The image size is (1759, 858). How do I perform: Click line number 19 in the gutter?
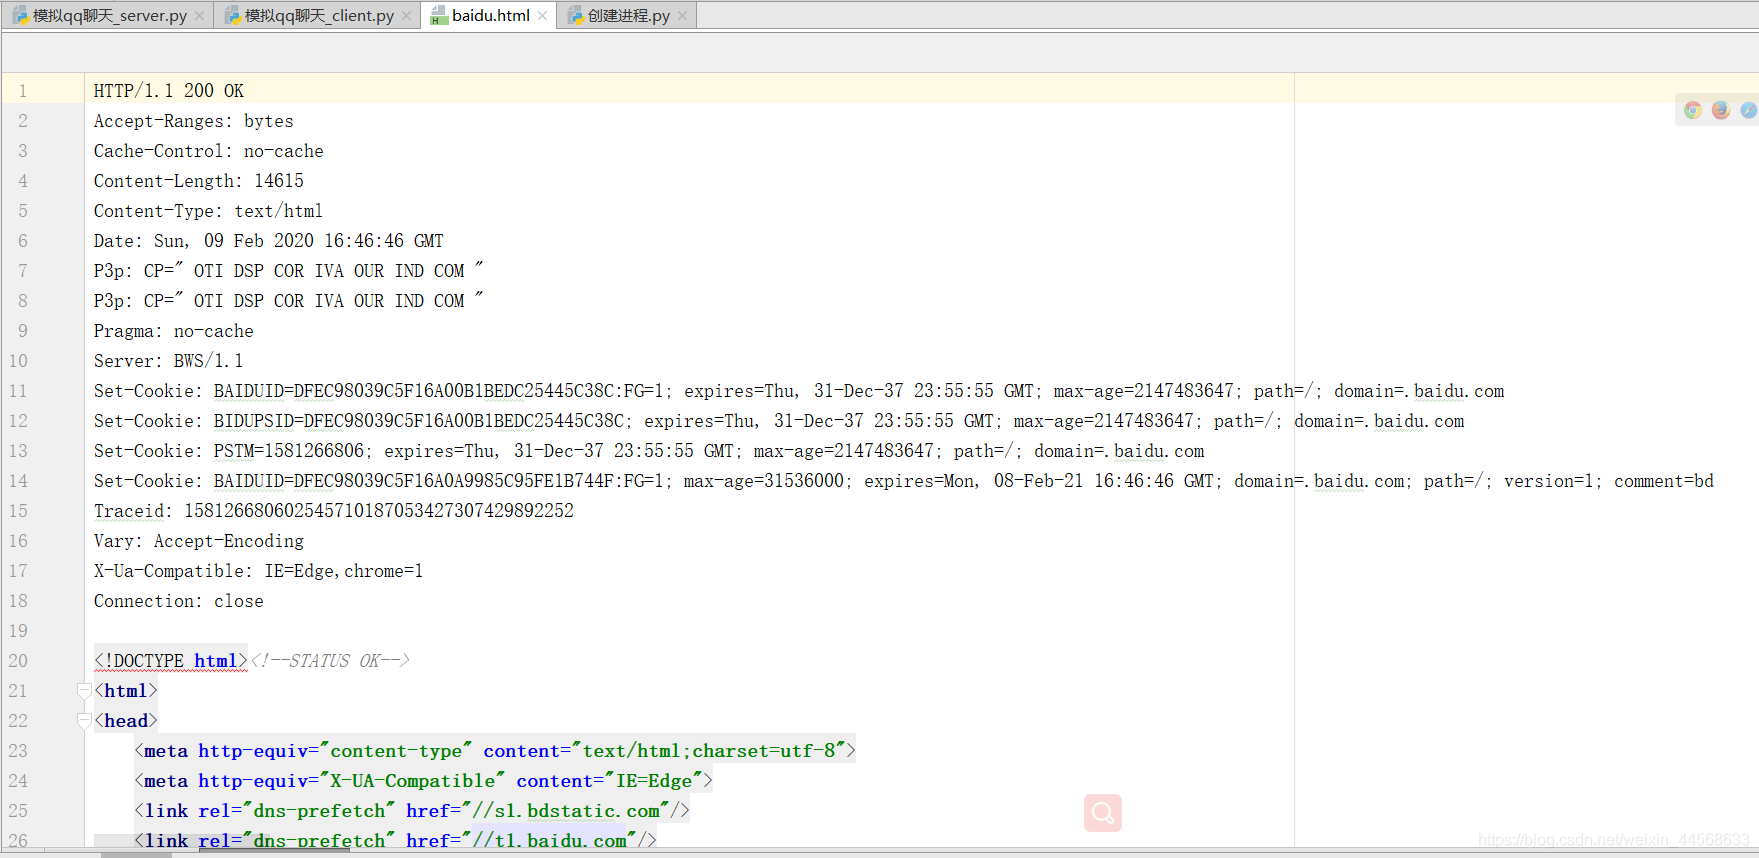(18, 631)
